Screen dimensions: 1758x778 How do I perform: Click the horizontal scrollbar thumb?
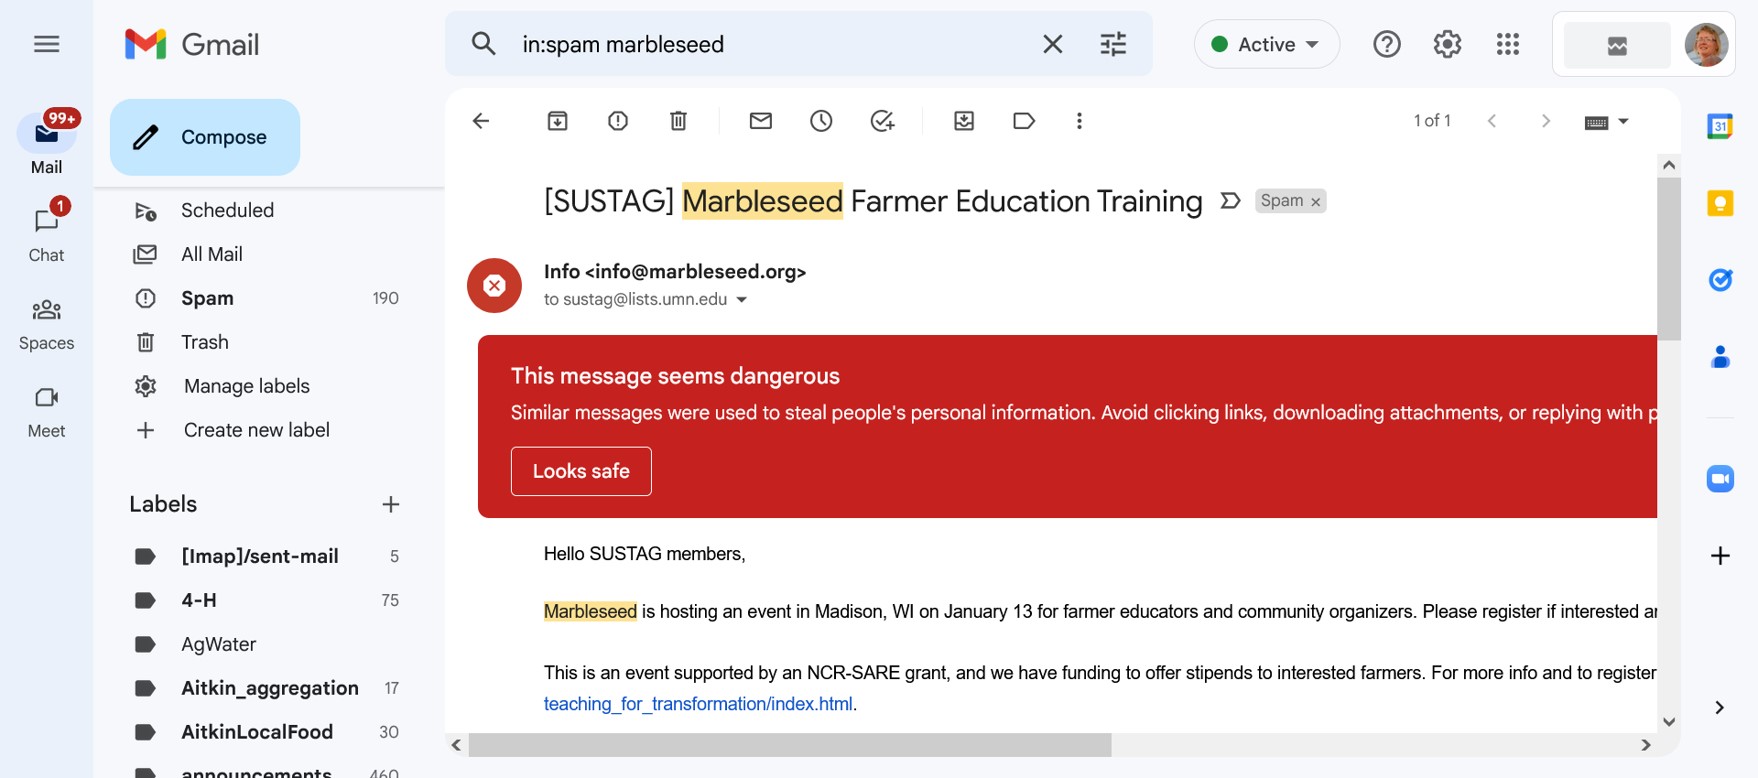pyautogui.click(x=790, y=745)
